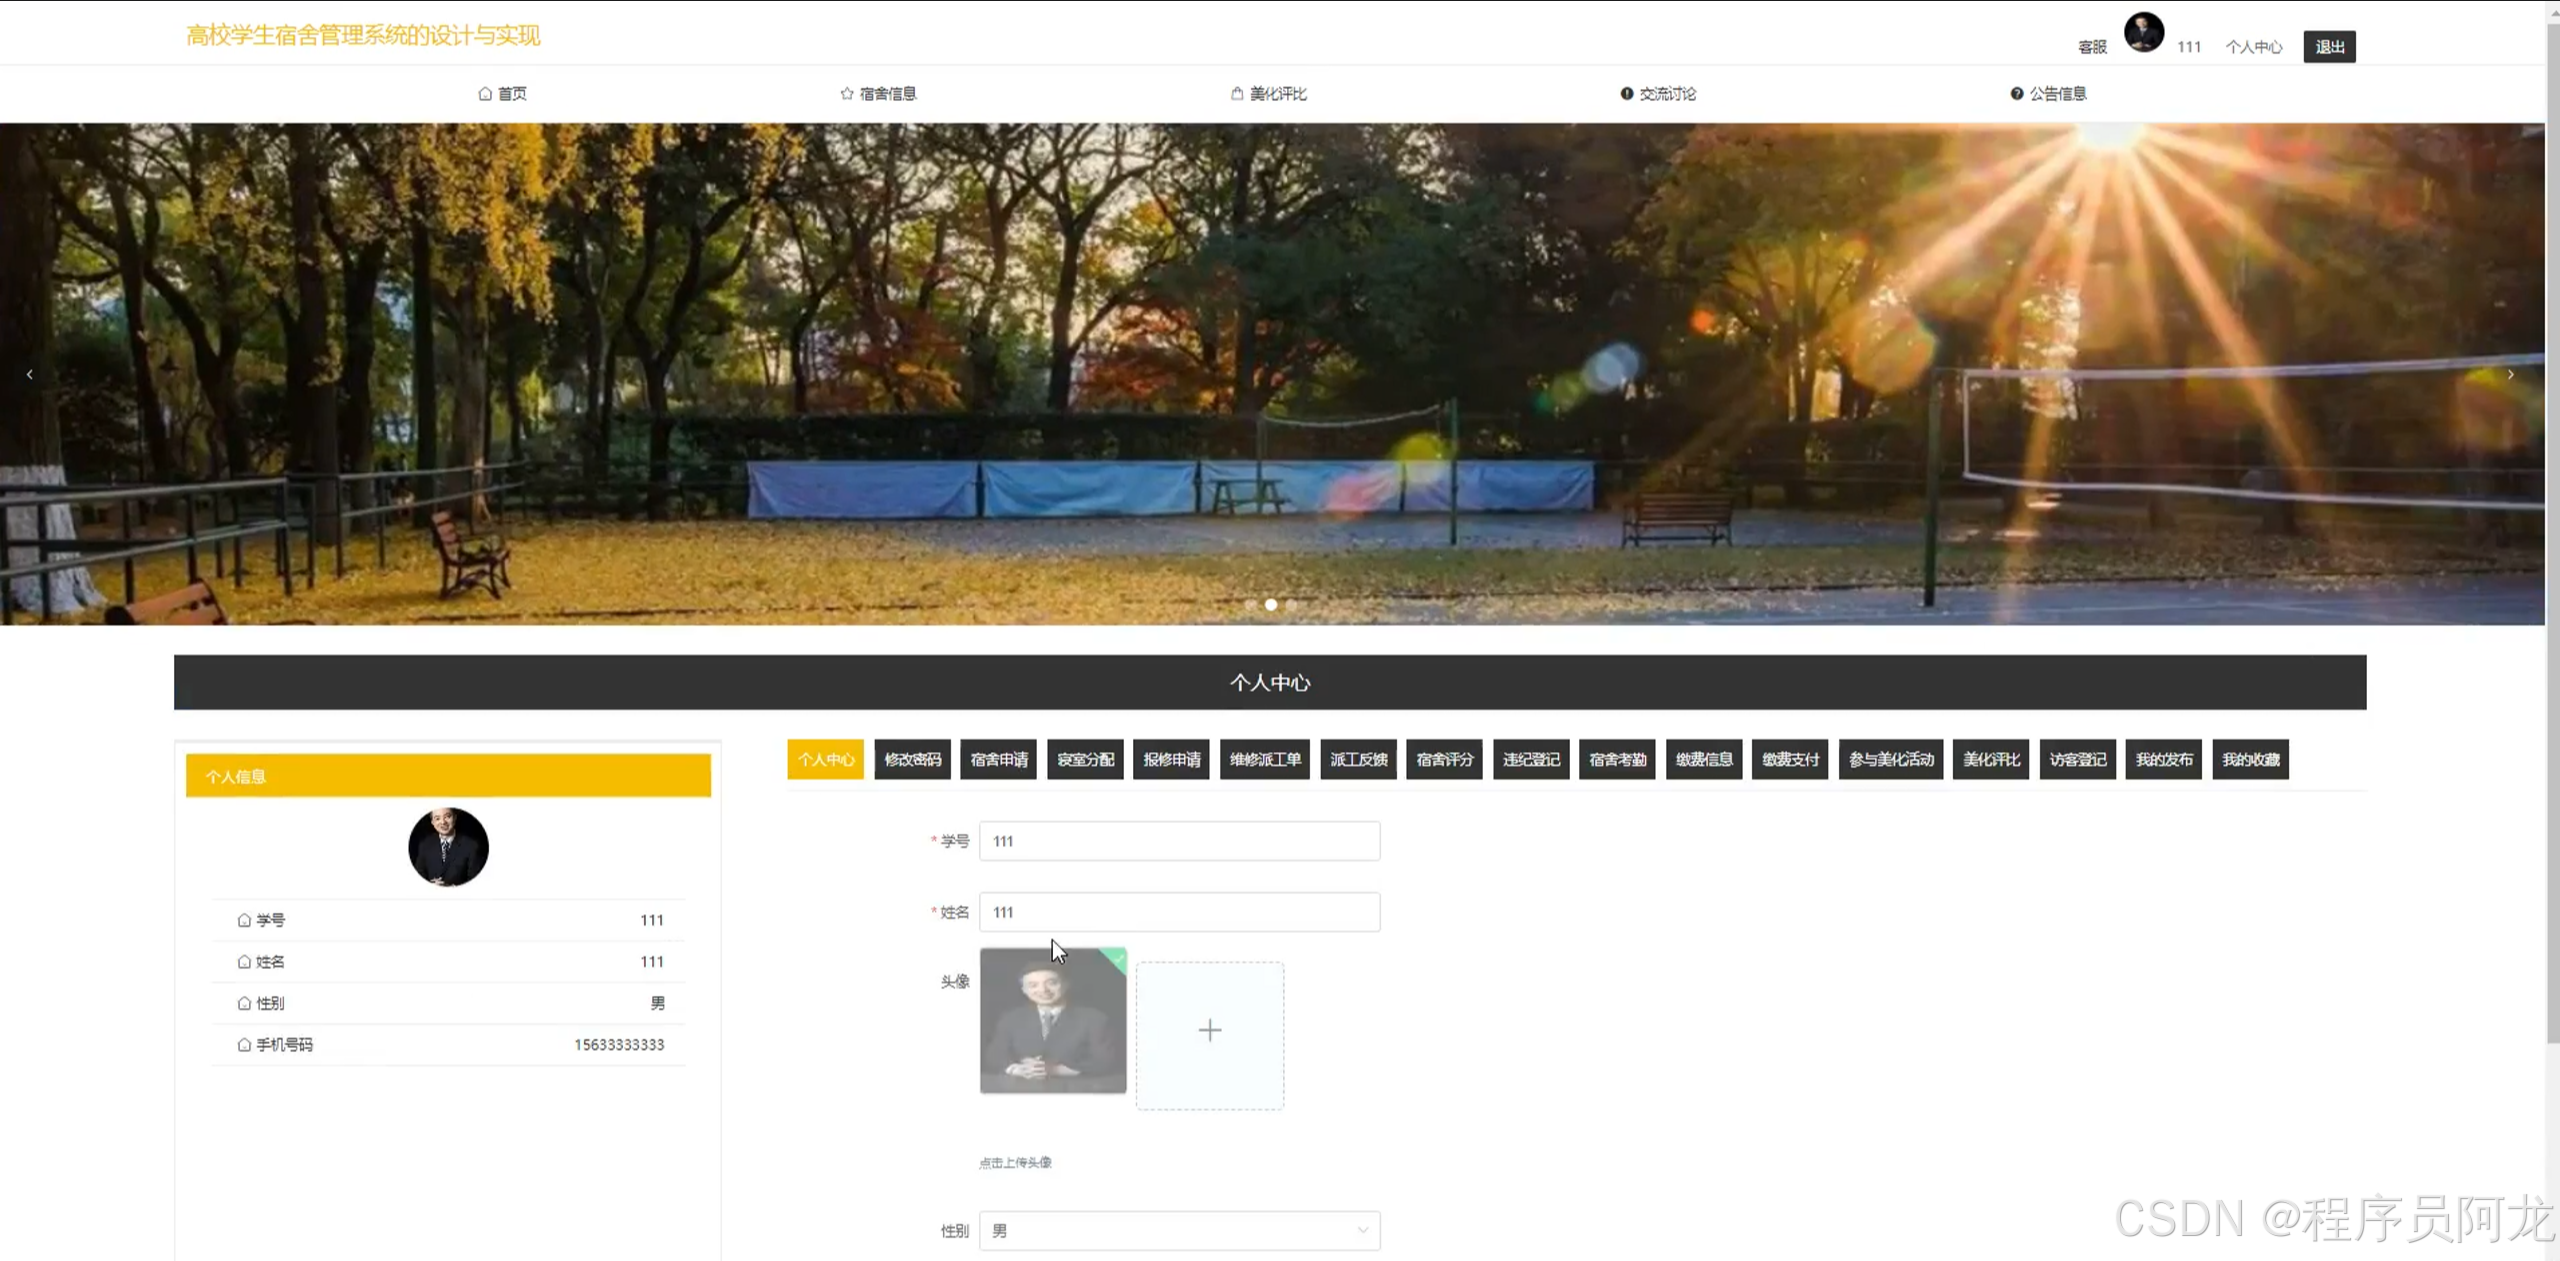This screenshot has height=1261, width=2560.
Task: Switch to the 修改密码 tab
Action: click(912, 760)
